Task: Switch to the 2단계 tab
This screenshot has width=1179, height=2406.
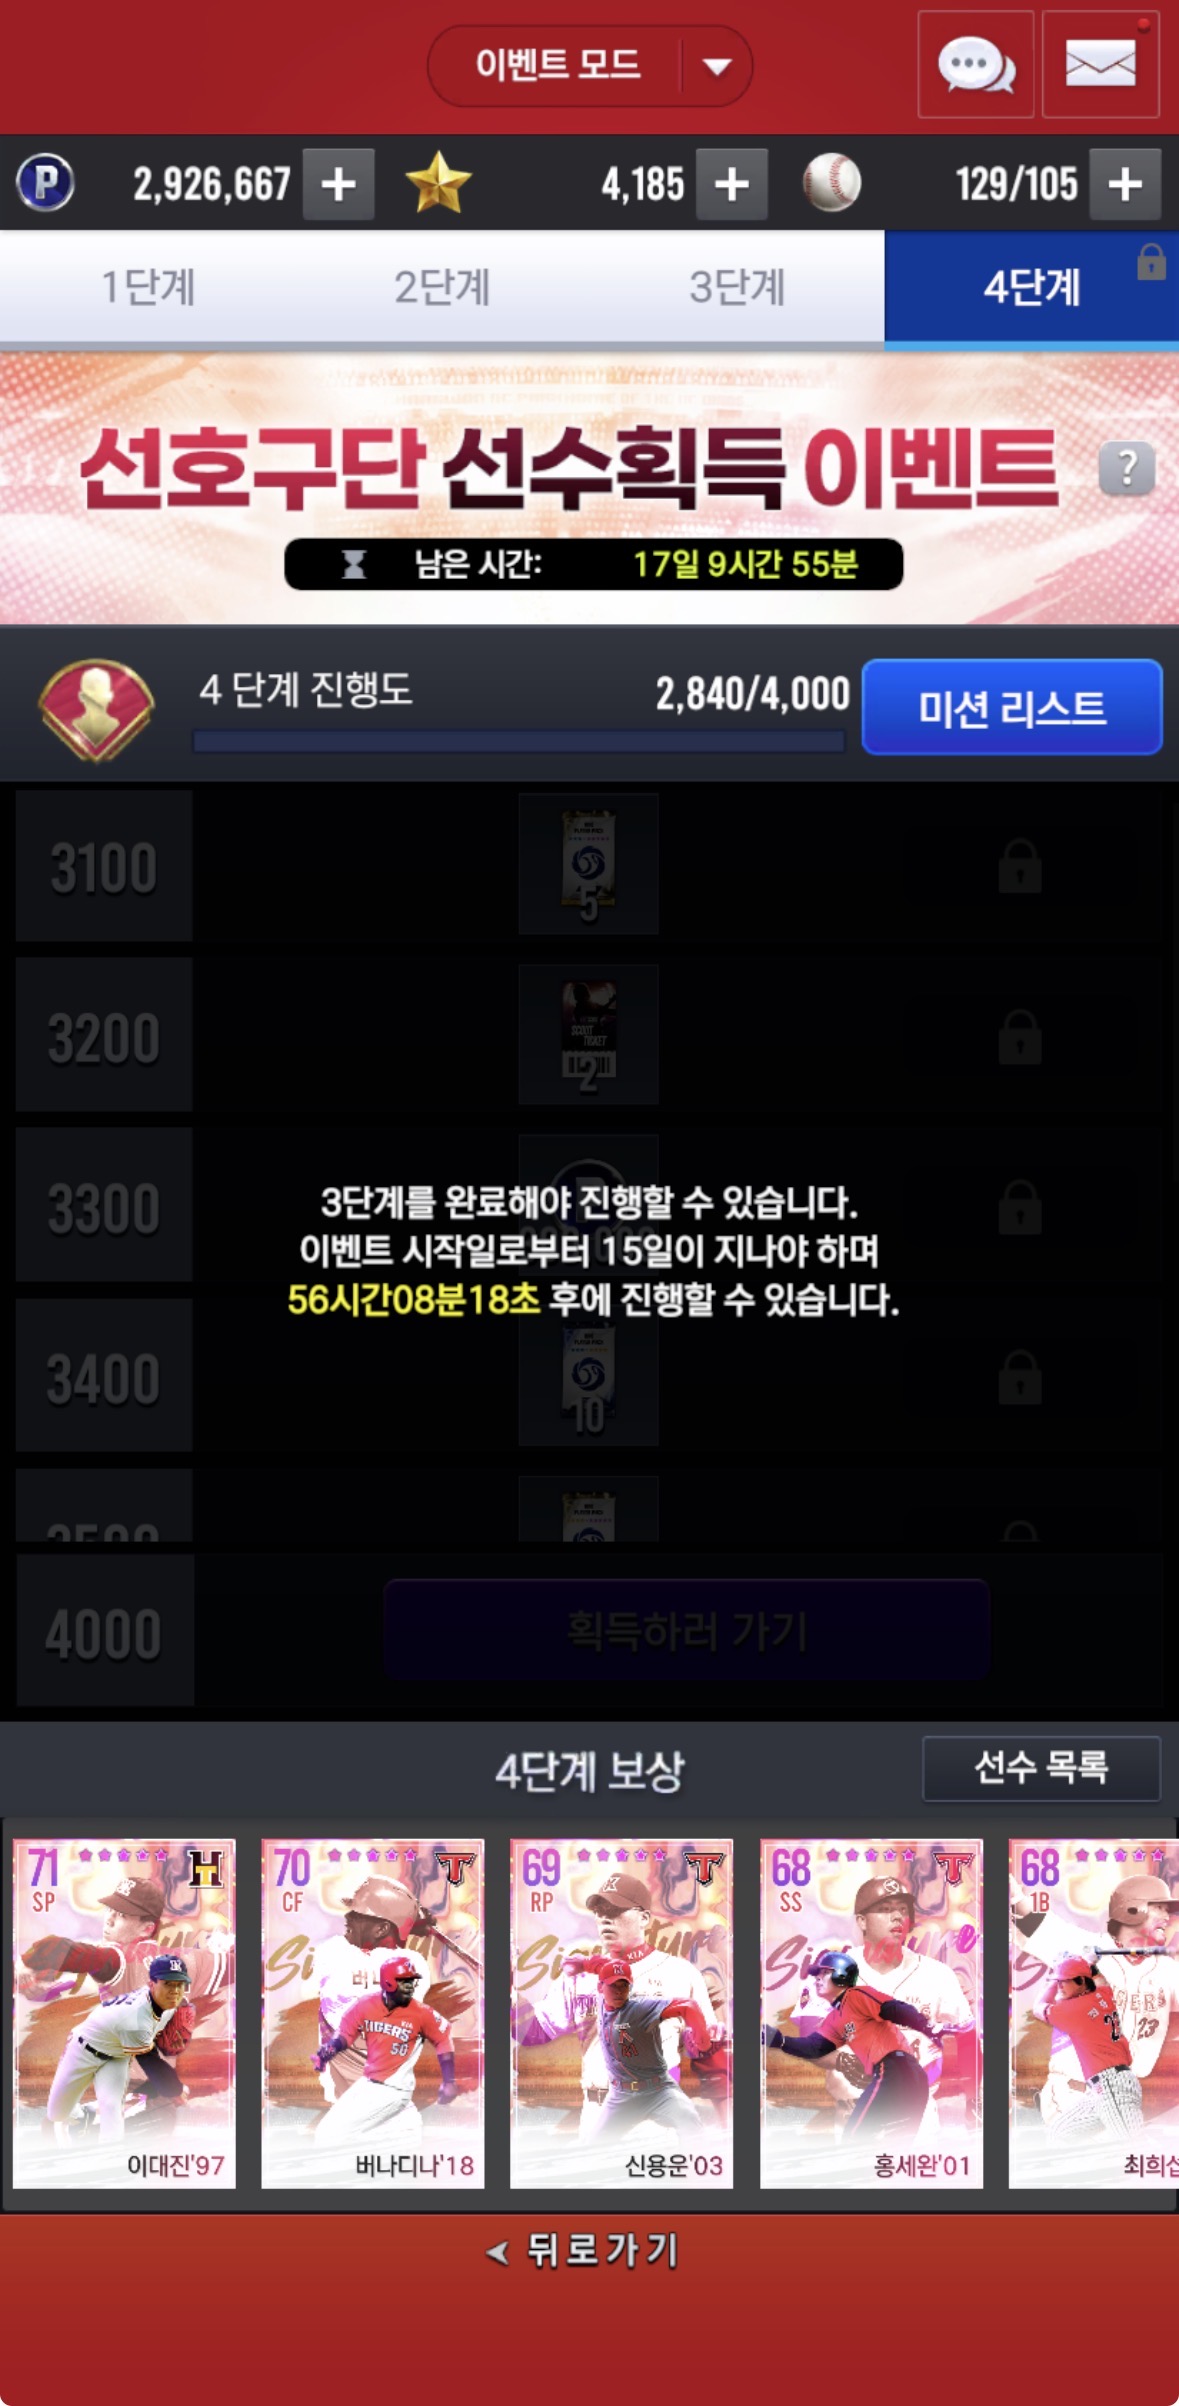Action: (442, 288)
